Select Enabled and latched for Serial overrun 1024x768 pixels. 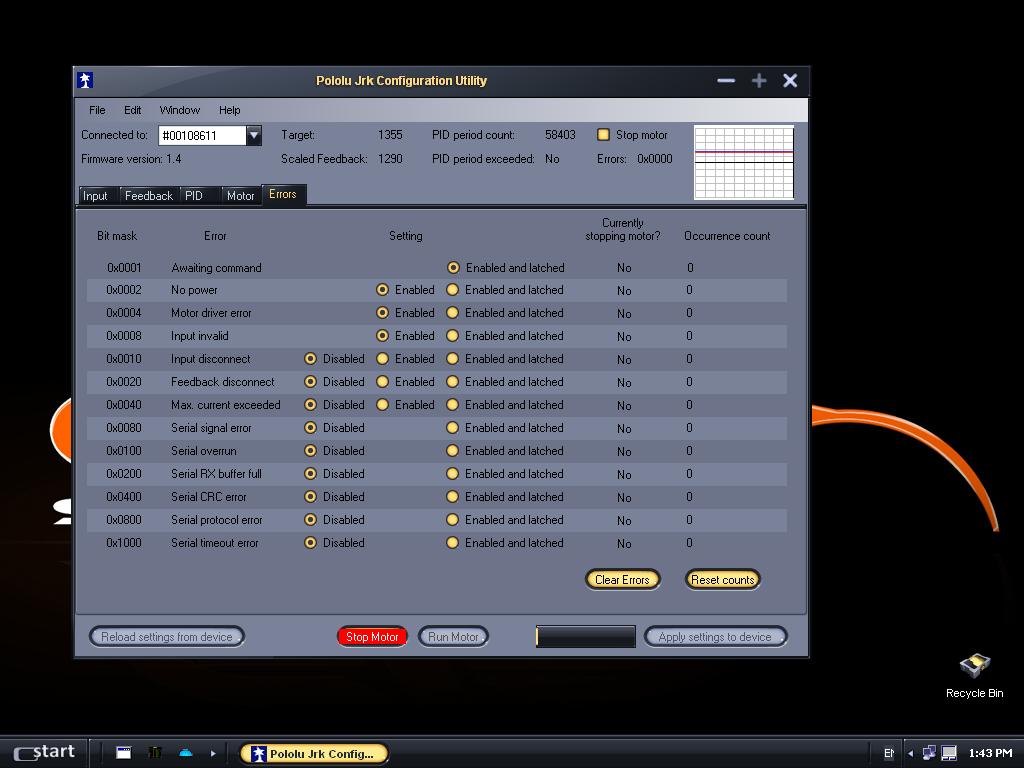pyautogui.click(x=452, y=451)
